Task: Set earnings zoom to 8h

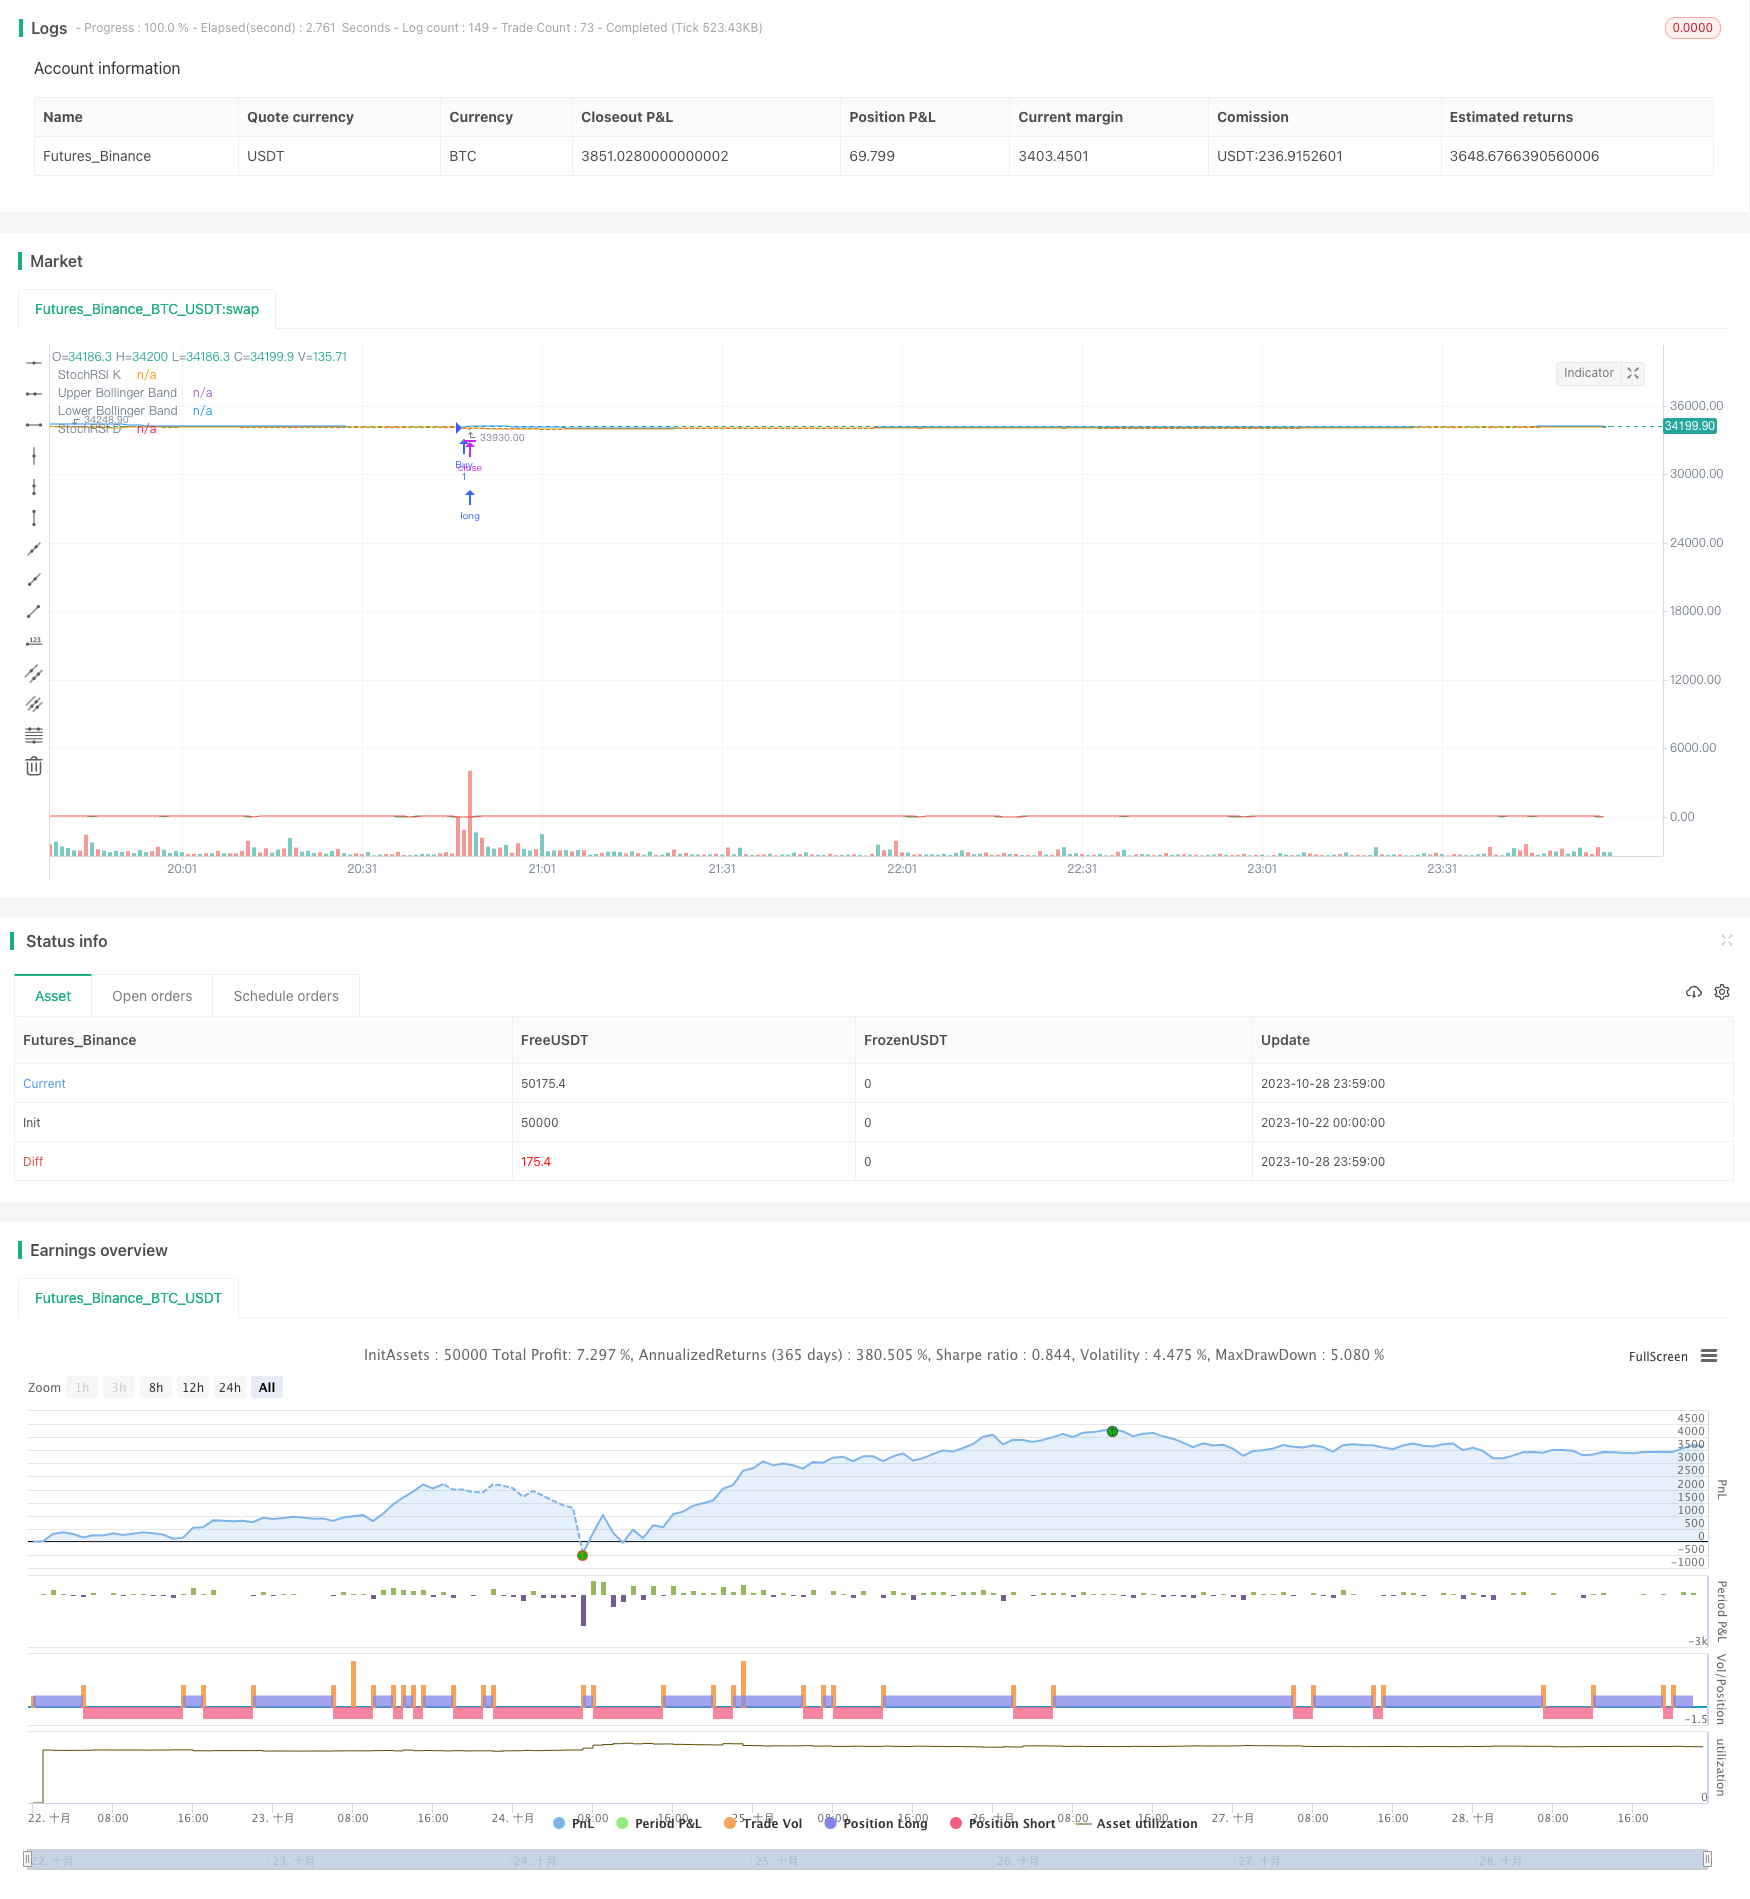Action: coord(156,1387)
